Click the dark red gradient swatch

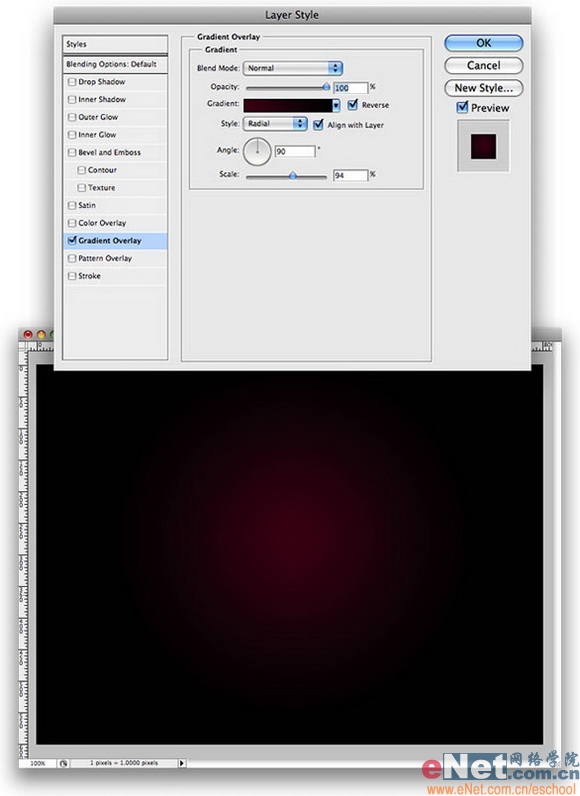click(288, 105)
